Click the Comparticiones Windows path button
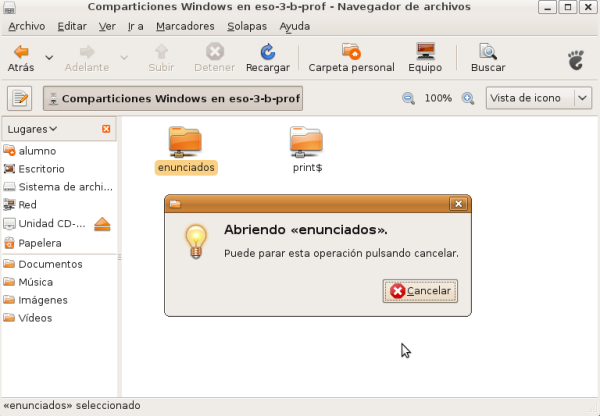 pyautogui.click(x=173, y=99)
